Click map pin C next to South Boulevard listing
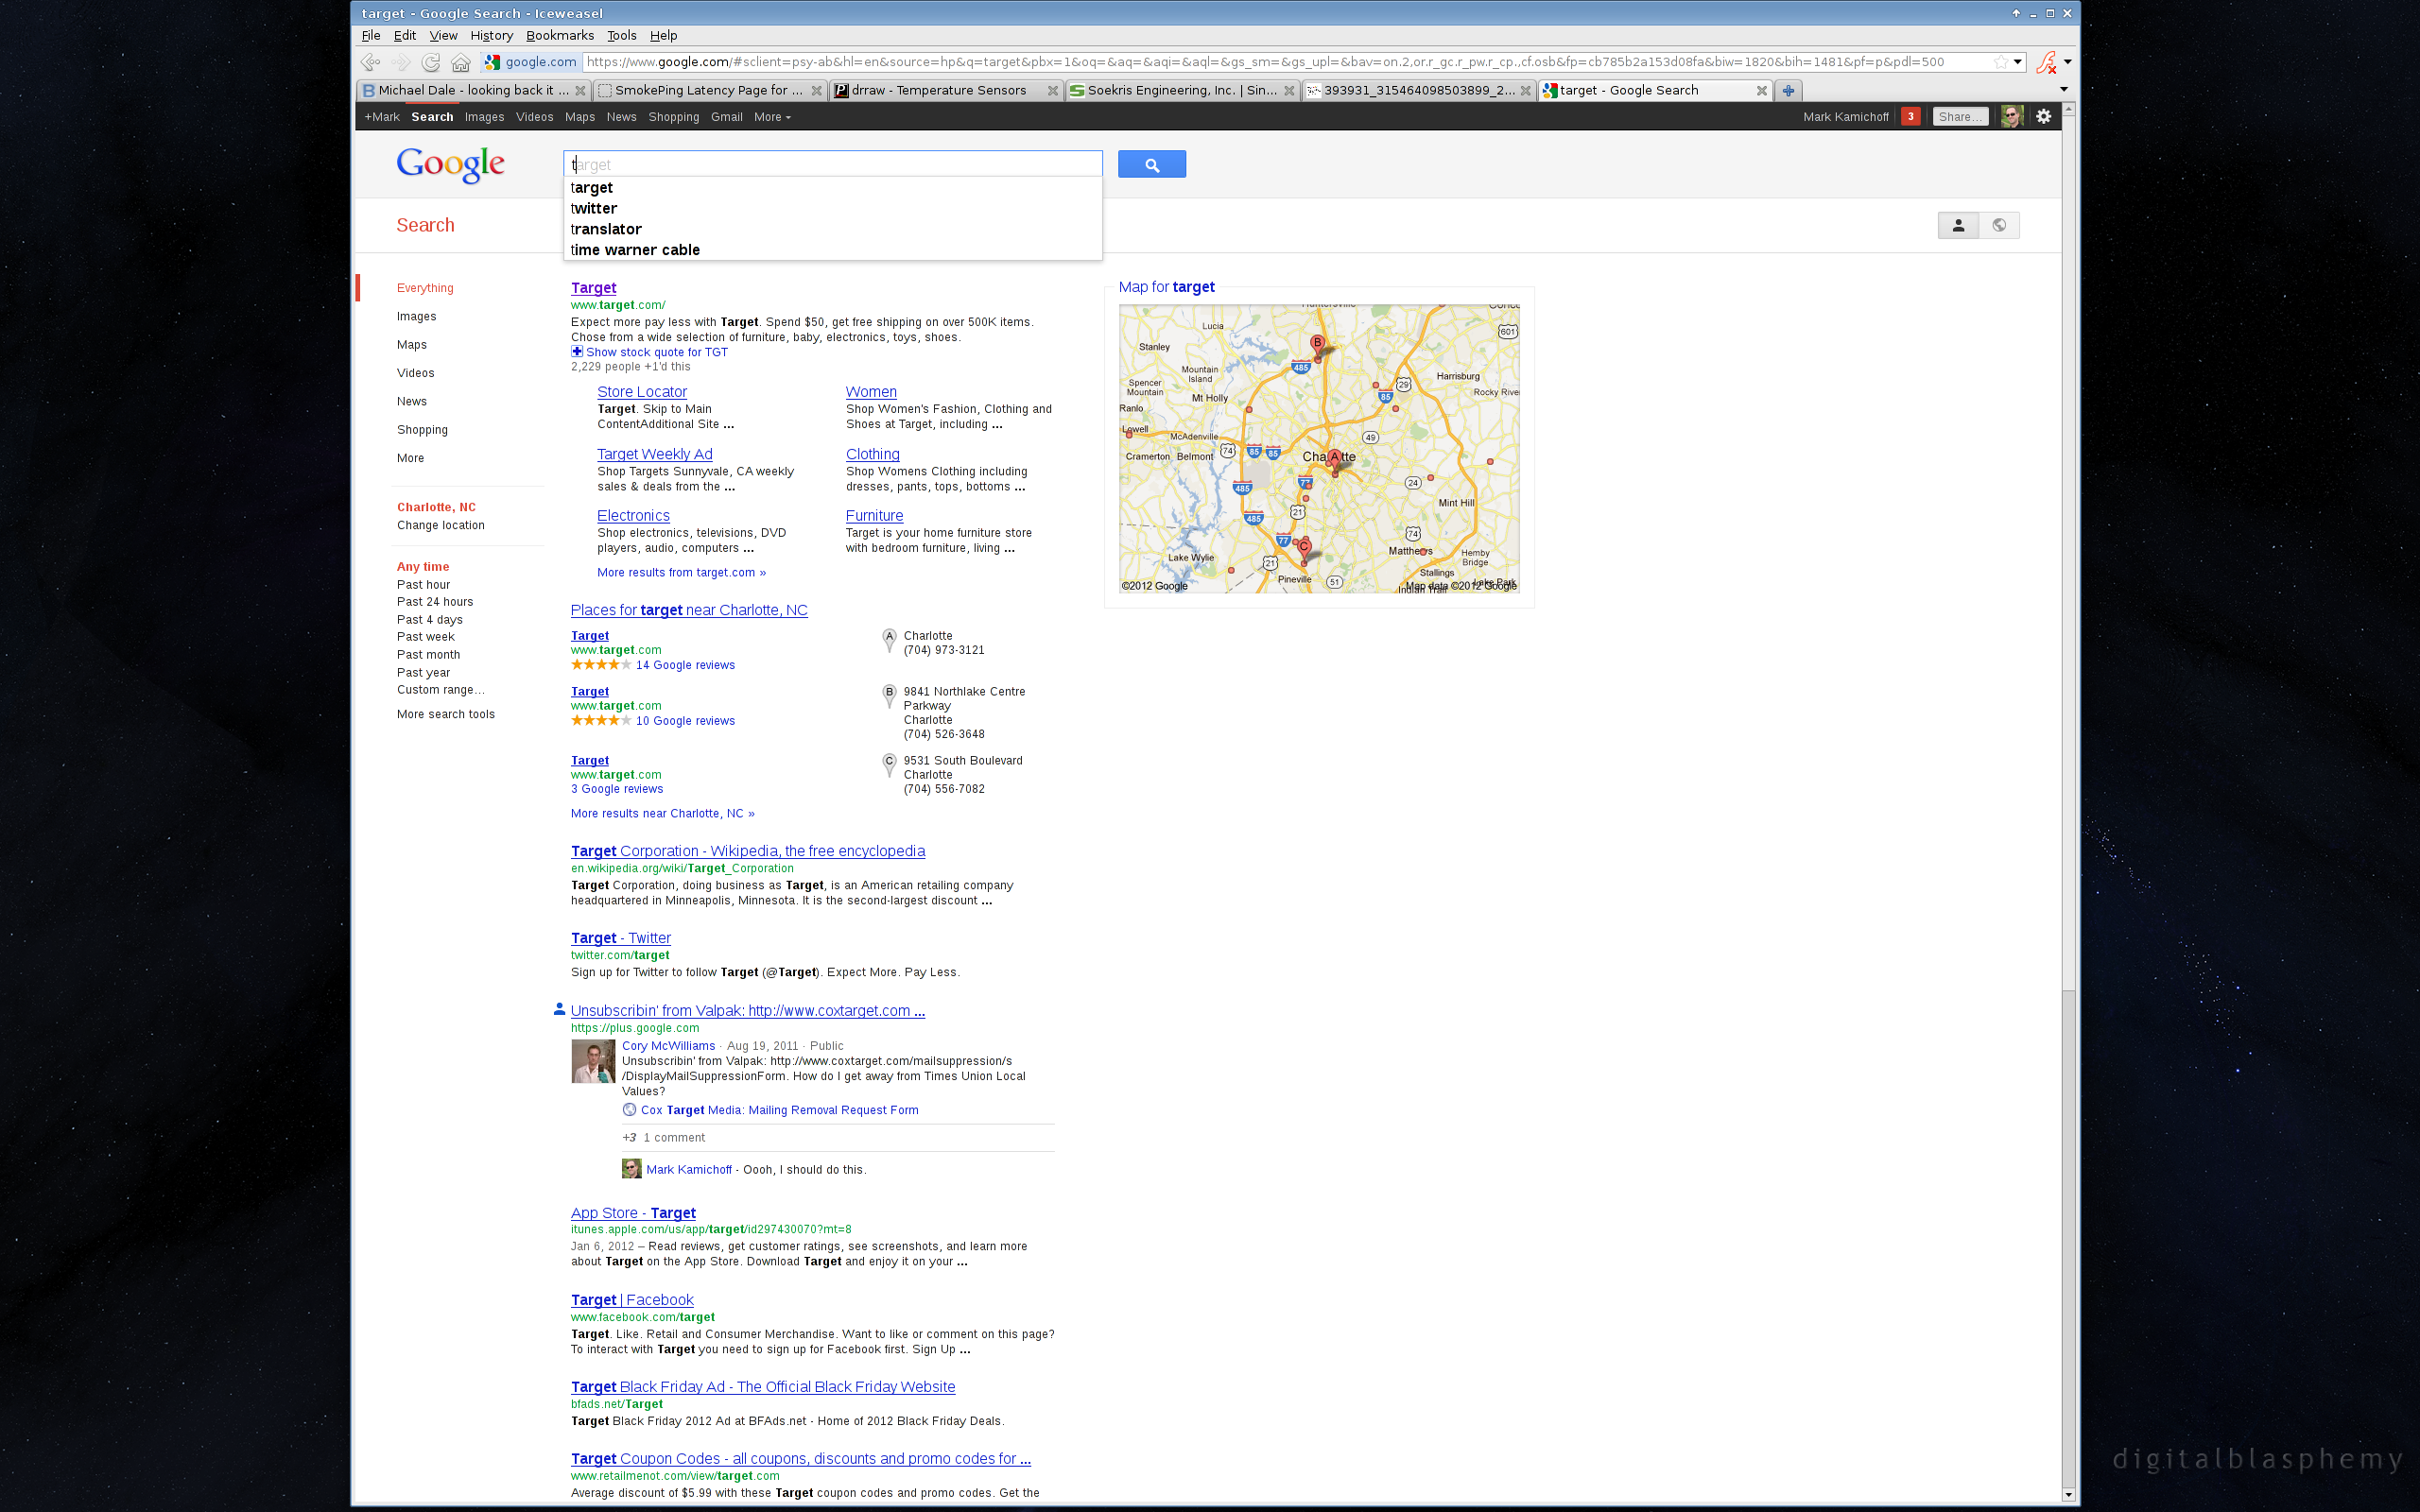The width and height of the screenshot is (2420, 1512). pyautogui.click(x=889, y=765)
